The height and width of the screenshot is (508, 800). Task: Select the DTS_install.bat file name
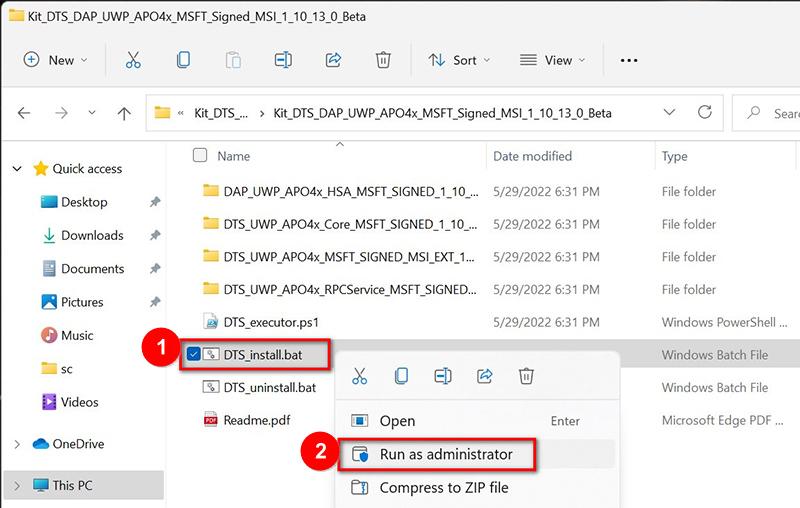coord(263,354)
